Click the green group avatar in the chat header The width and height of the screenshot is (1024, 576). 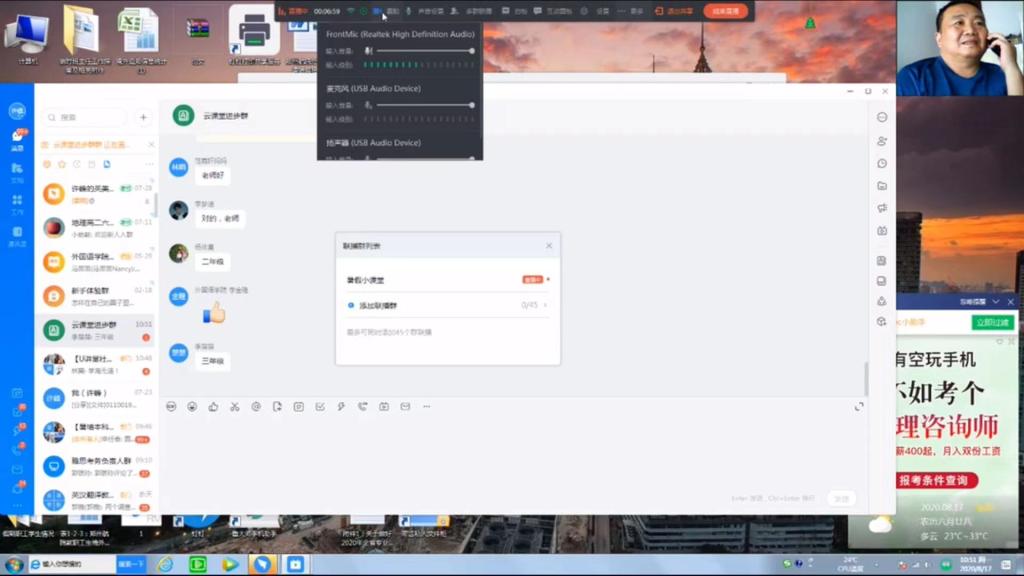coord(184,116)
